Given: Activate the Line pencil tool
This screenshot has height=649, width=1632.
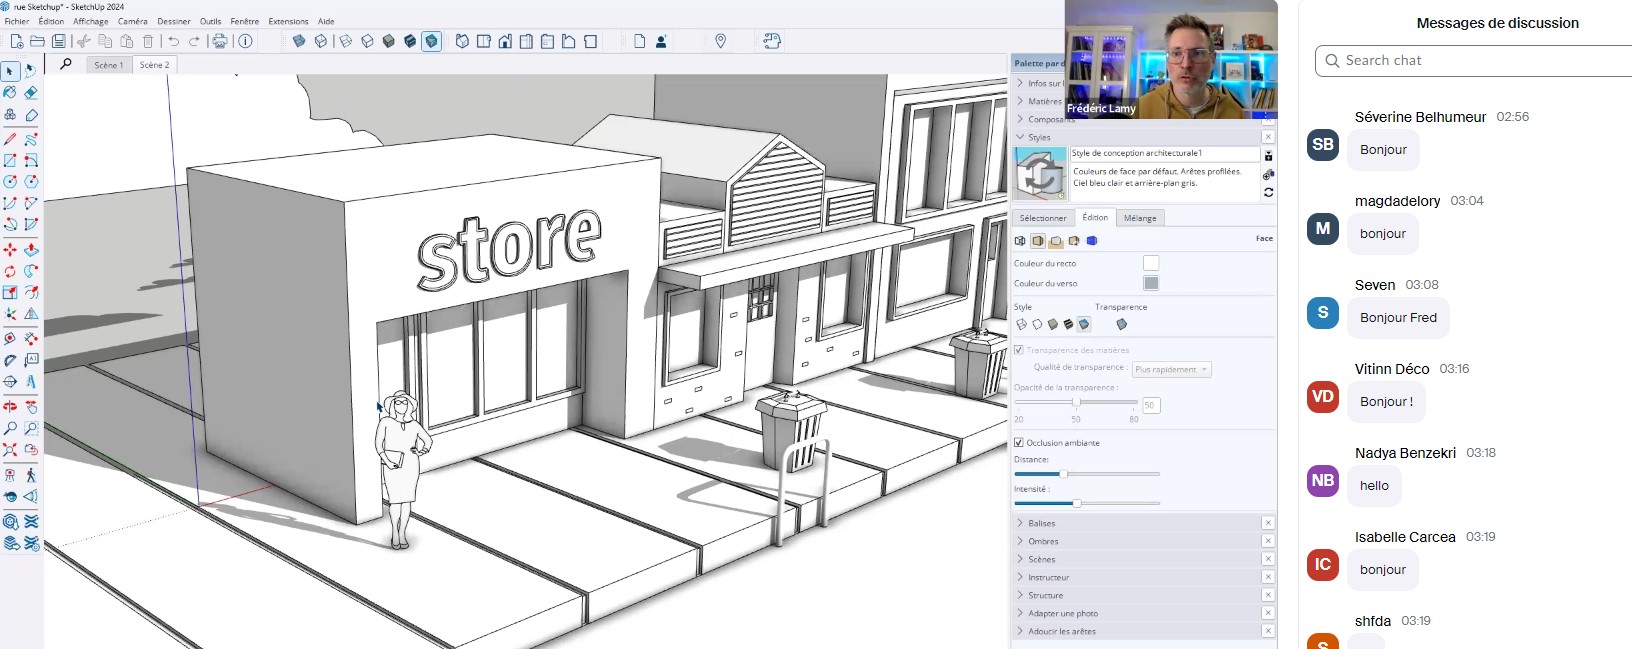Looking at the screenshot, I should click(x=10, y=139).
